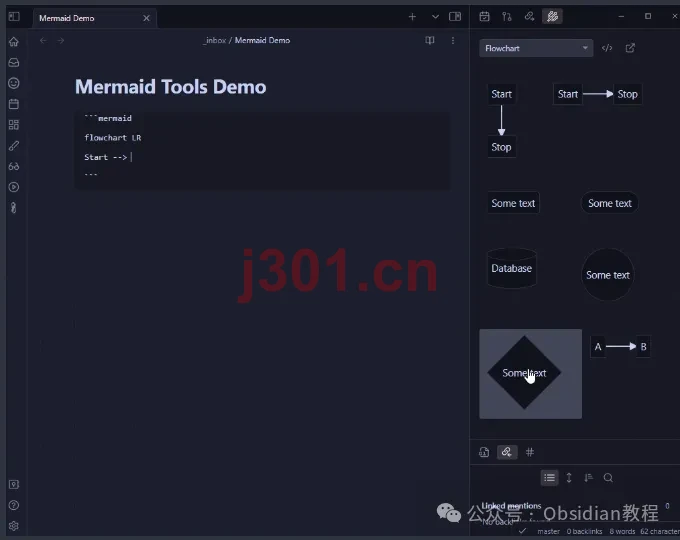Toggle collapse results list icon

[x=549, y=478]
